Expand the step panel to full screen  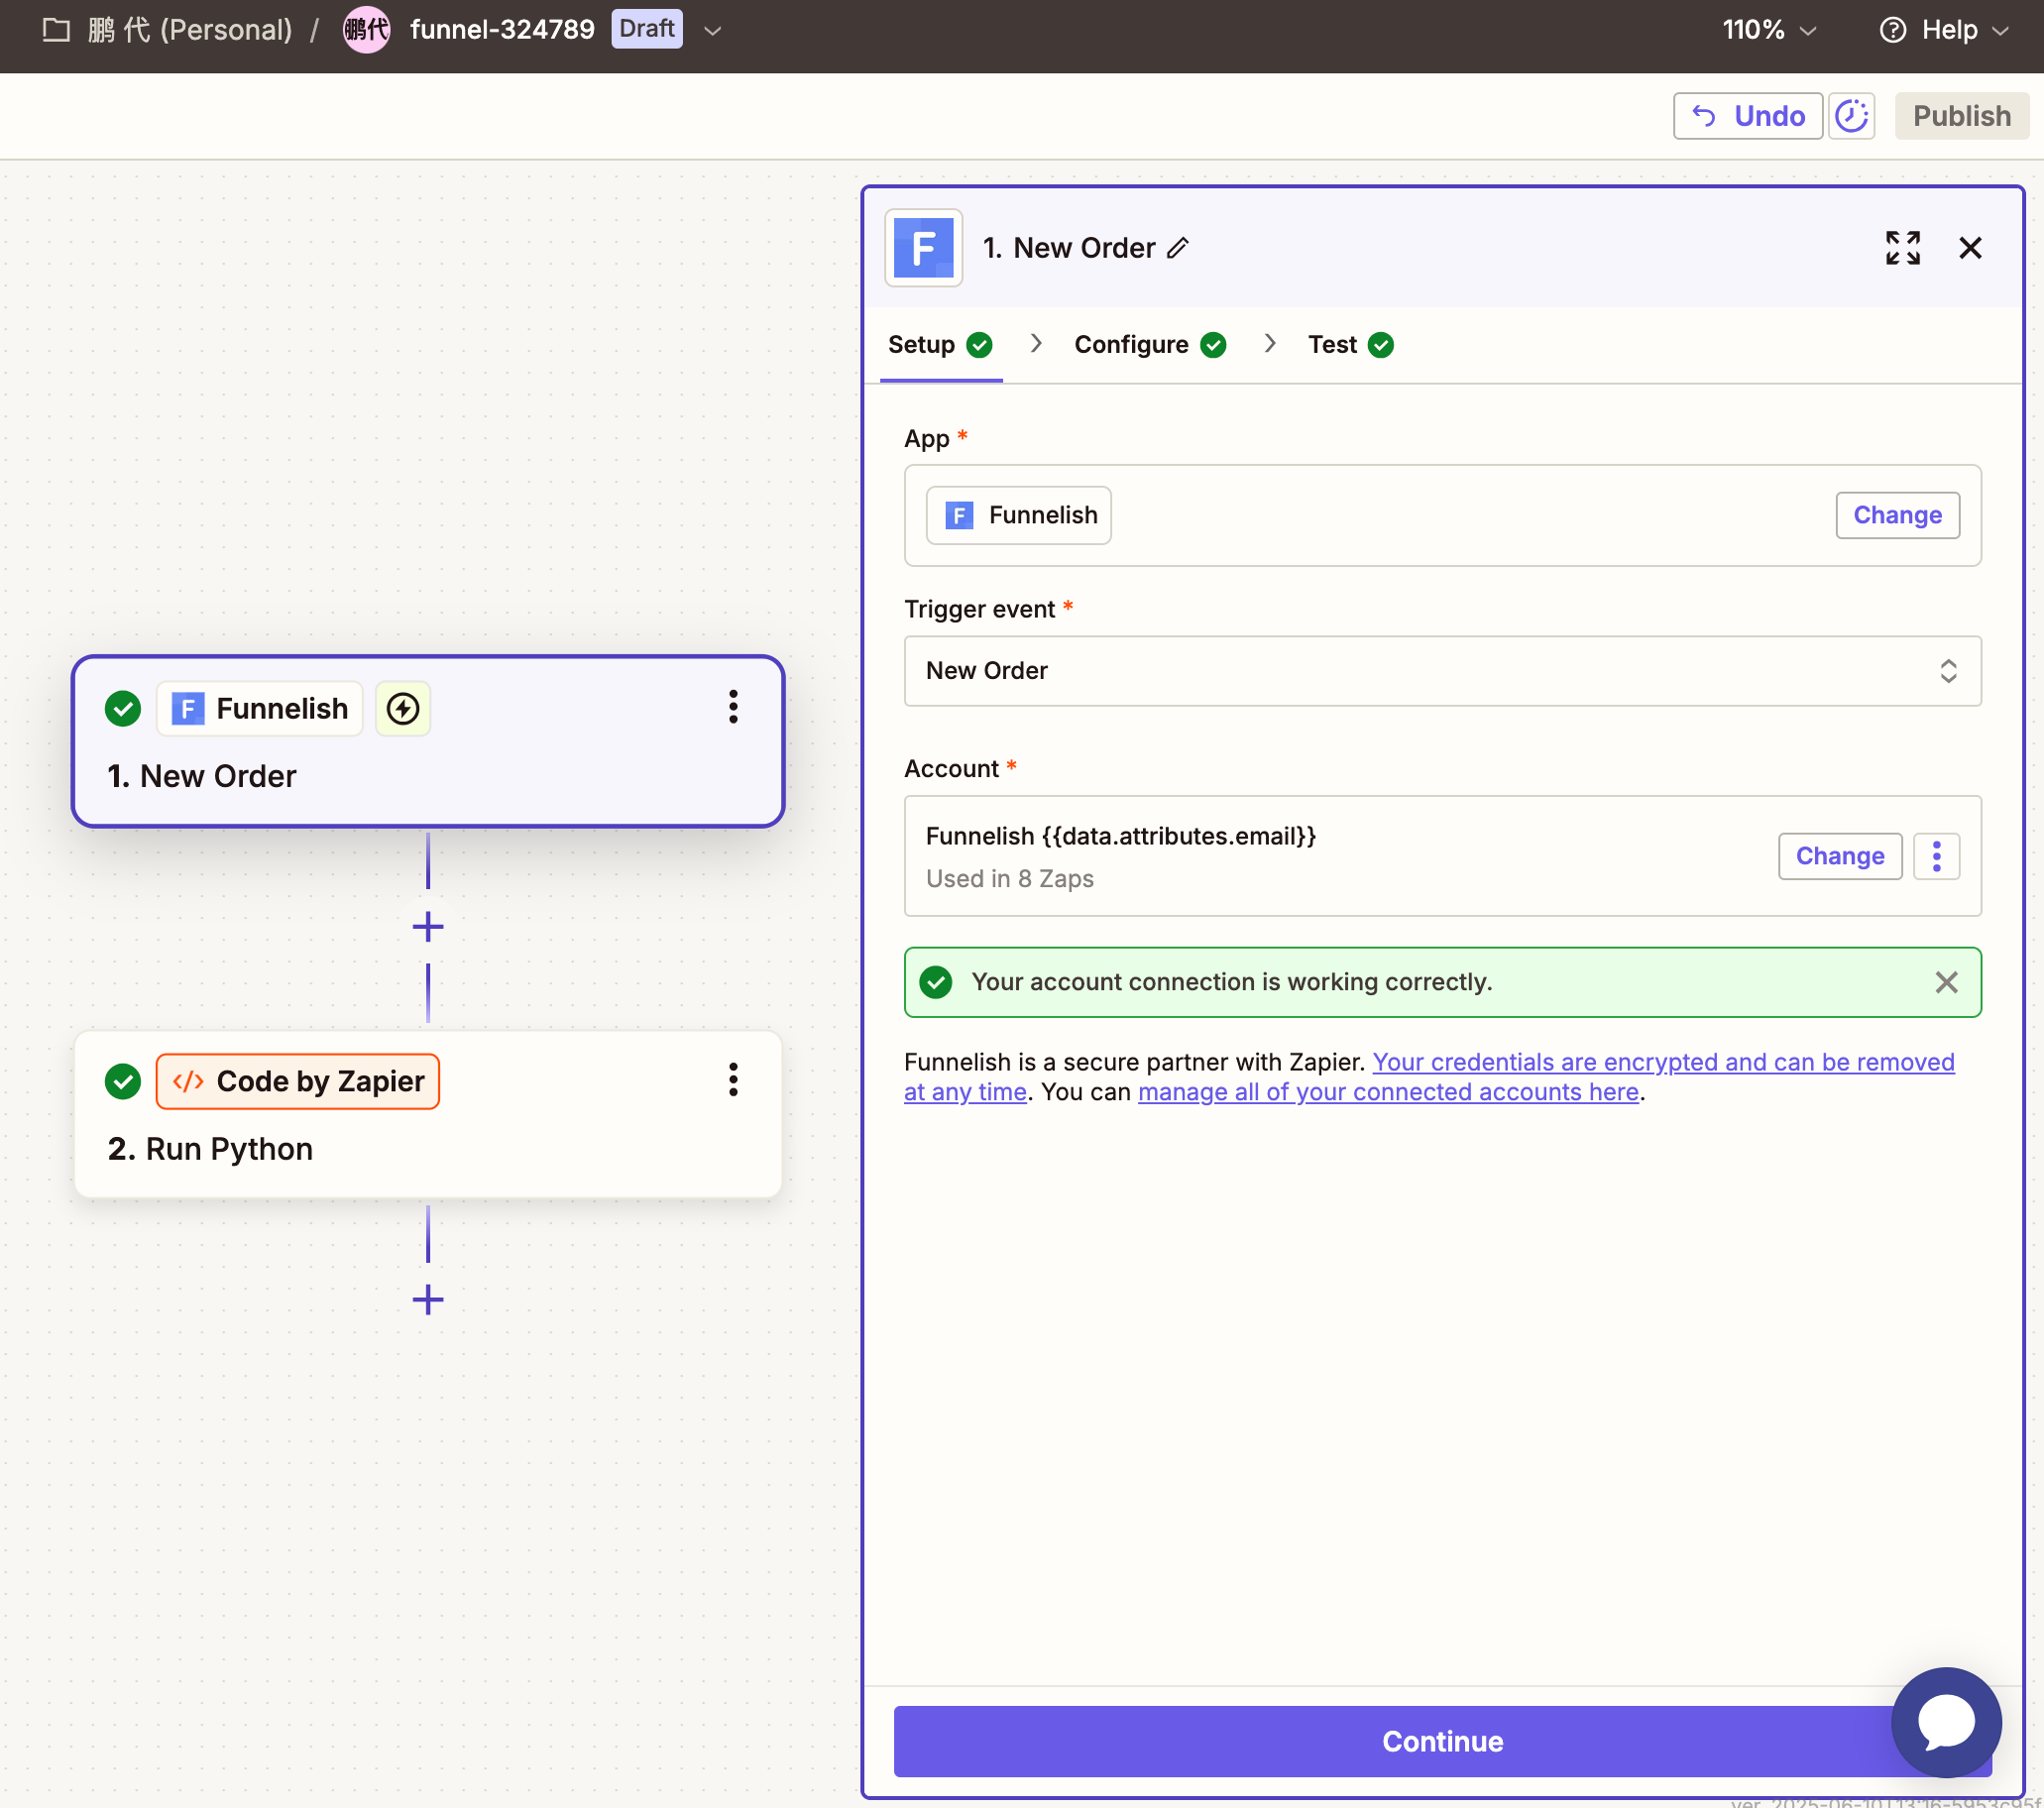click(1902, 248)
